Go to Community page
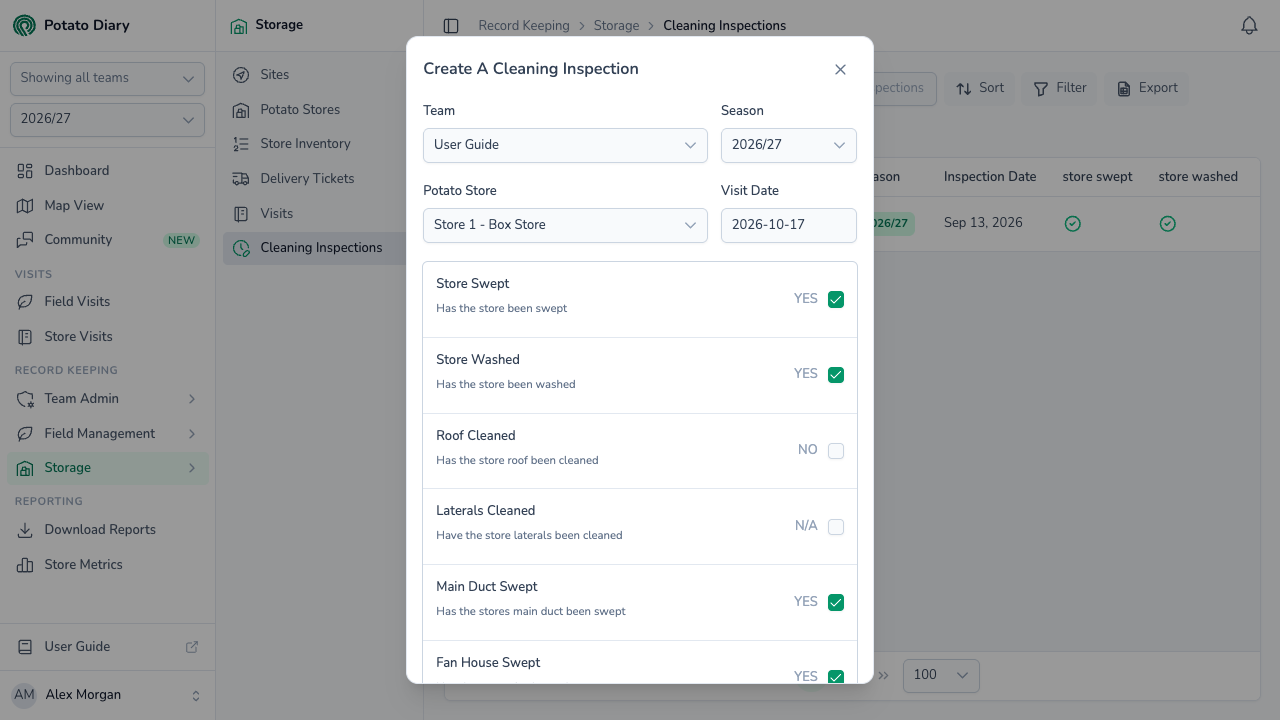1280x720 pixels. point(107,240)
